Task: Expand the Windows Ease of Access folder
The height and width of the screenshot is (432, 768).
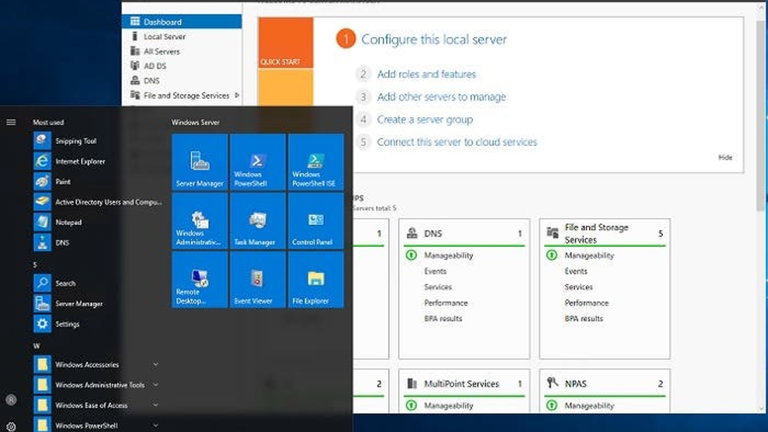Action: pyautogui.click(x=97, y=405)
